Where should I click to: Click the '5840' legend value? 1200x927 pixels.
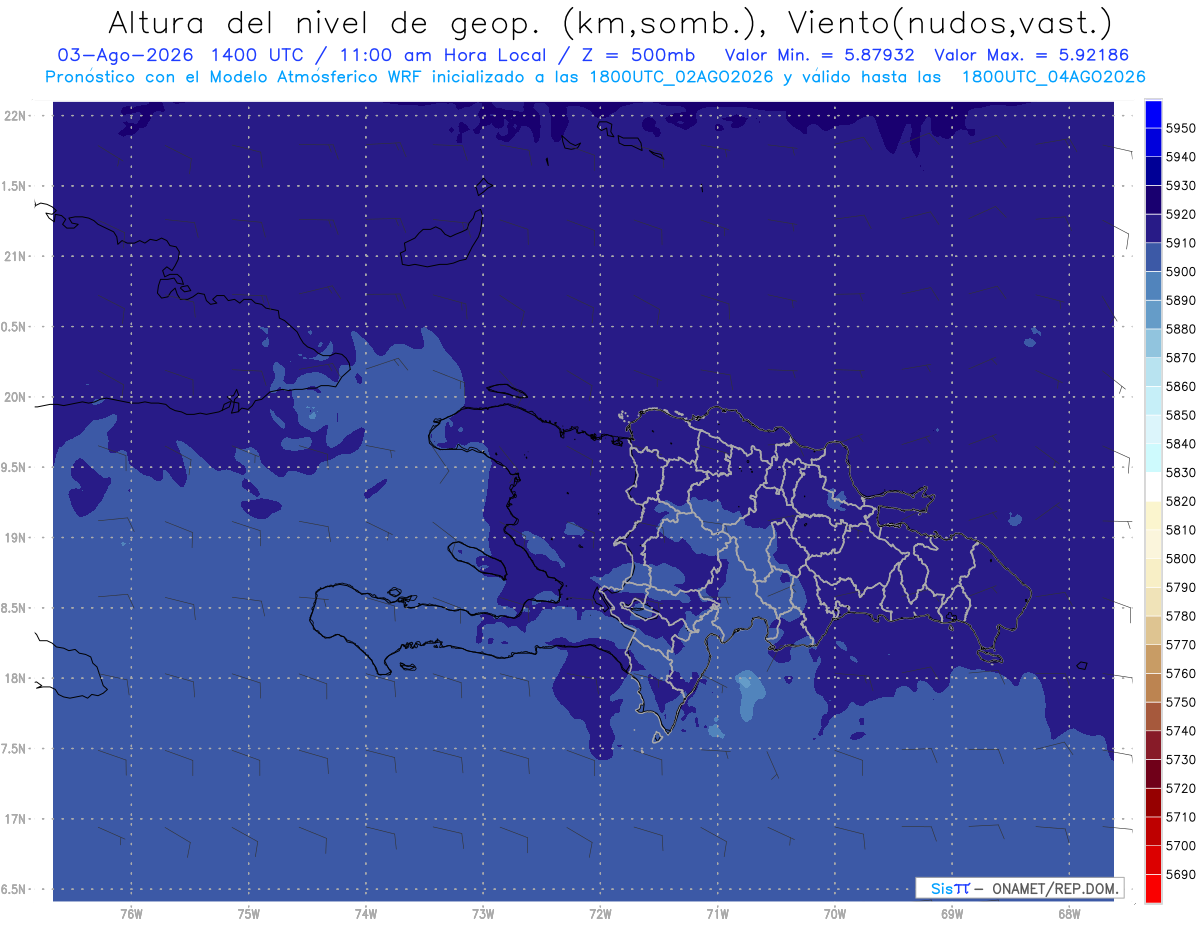[x=1181, y=444]
